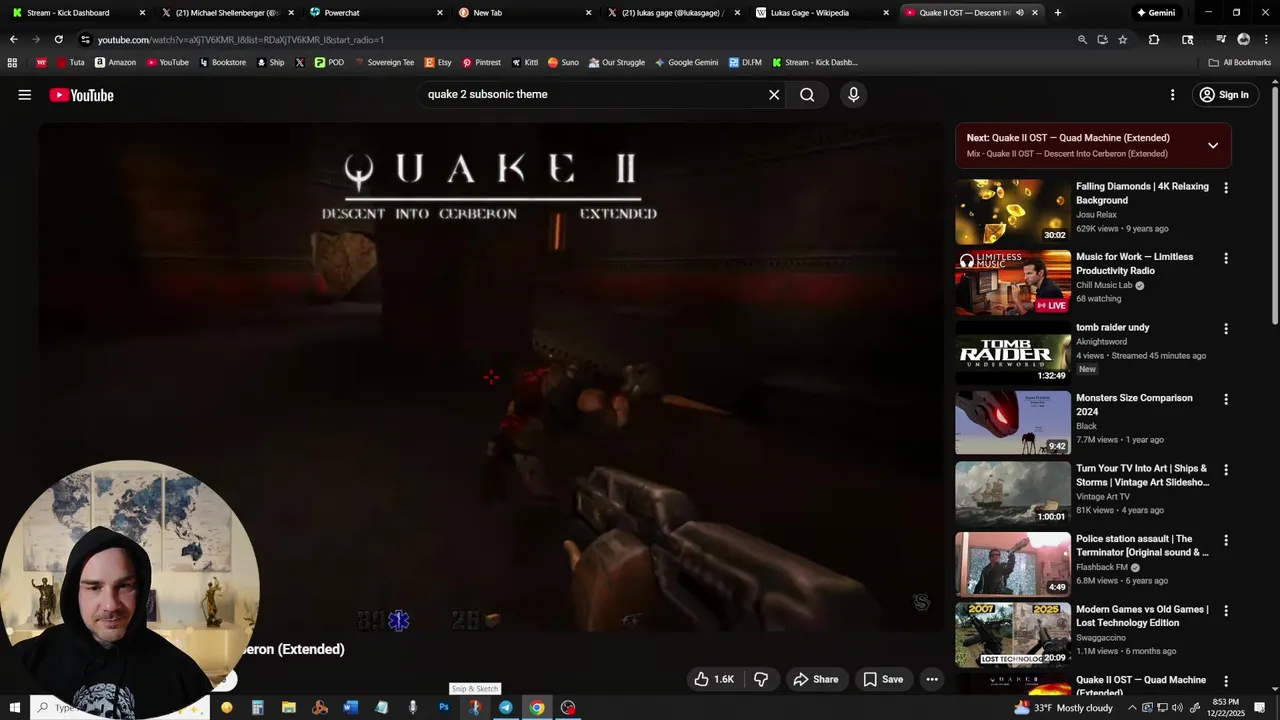Open Telegram from the taskbar
The image size is (1280, 720).
(x=506, y=707)
